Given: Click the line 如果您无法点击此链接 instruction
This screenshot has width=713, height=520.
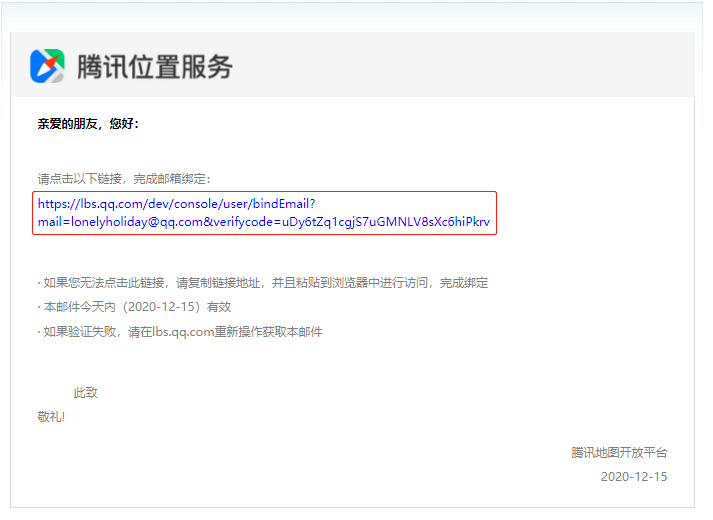Looking at the screenshot, I should click(x=263, y=283).
